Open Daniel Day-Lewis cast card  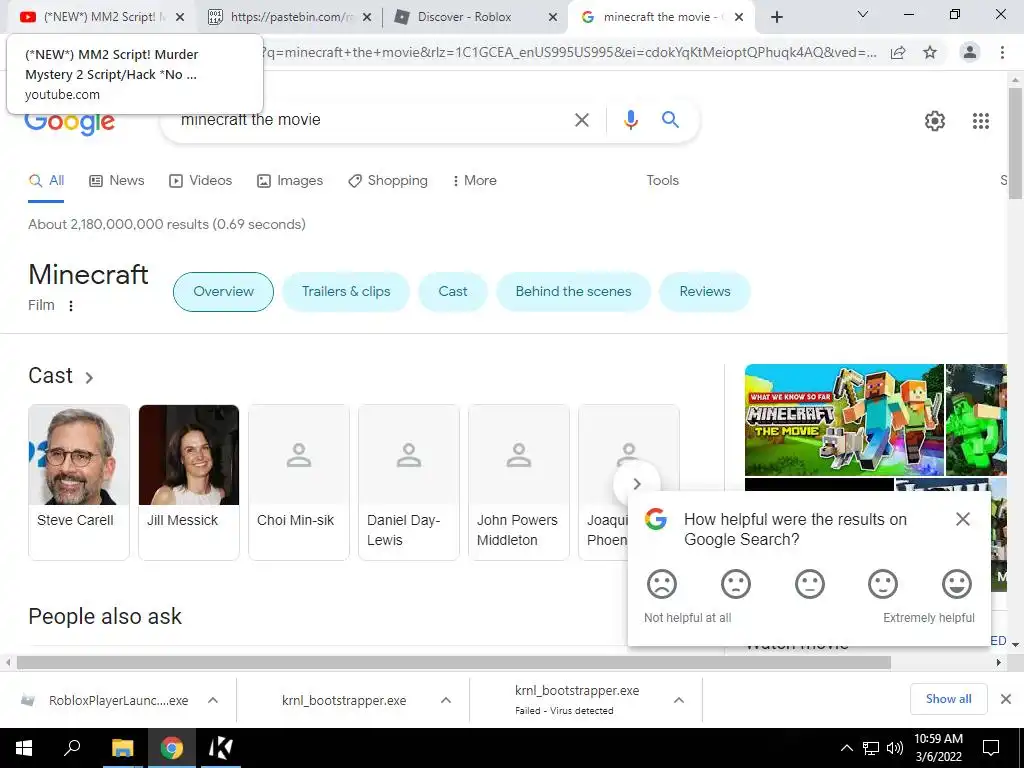(409, 482)
